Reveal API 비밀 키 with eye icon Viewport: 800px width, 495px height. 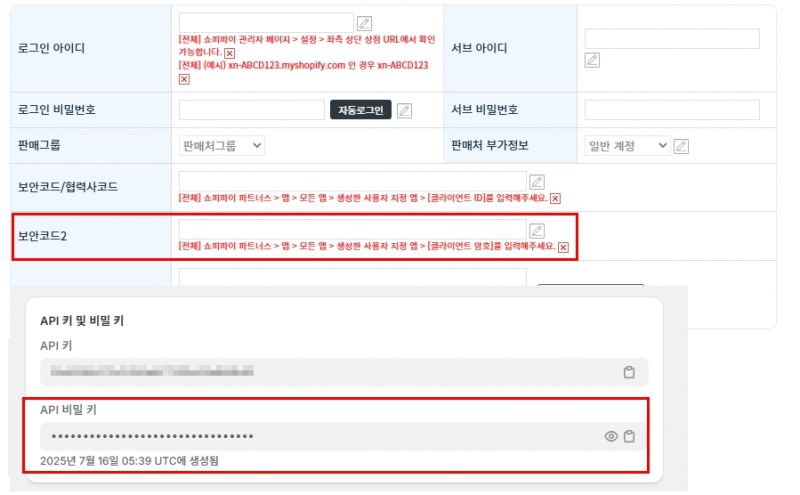[x=611, y=436]
